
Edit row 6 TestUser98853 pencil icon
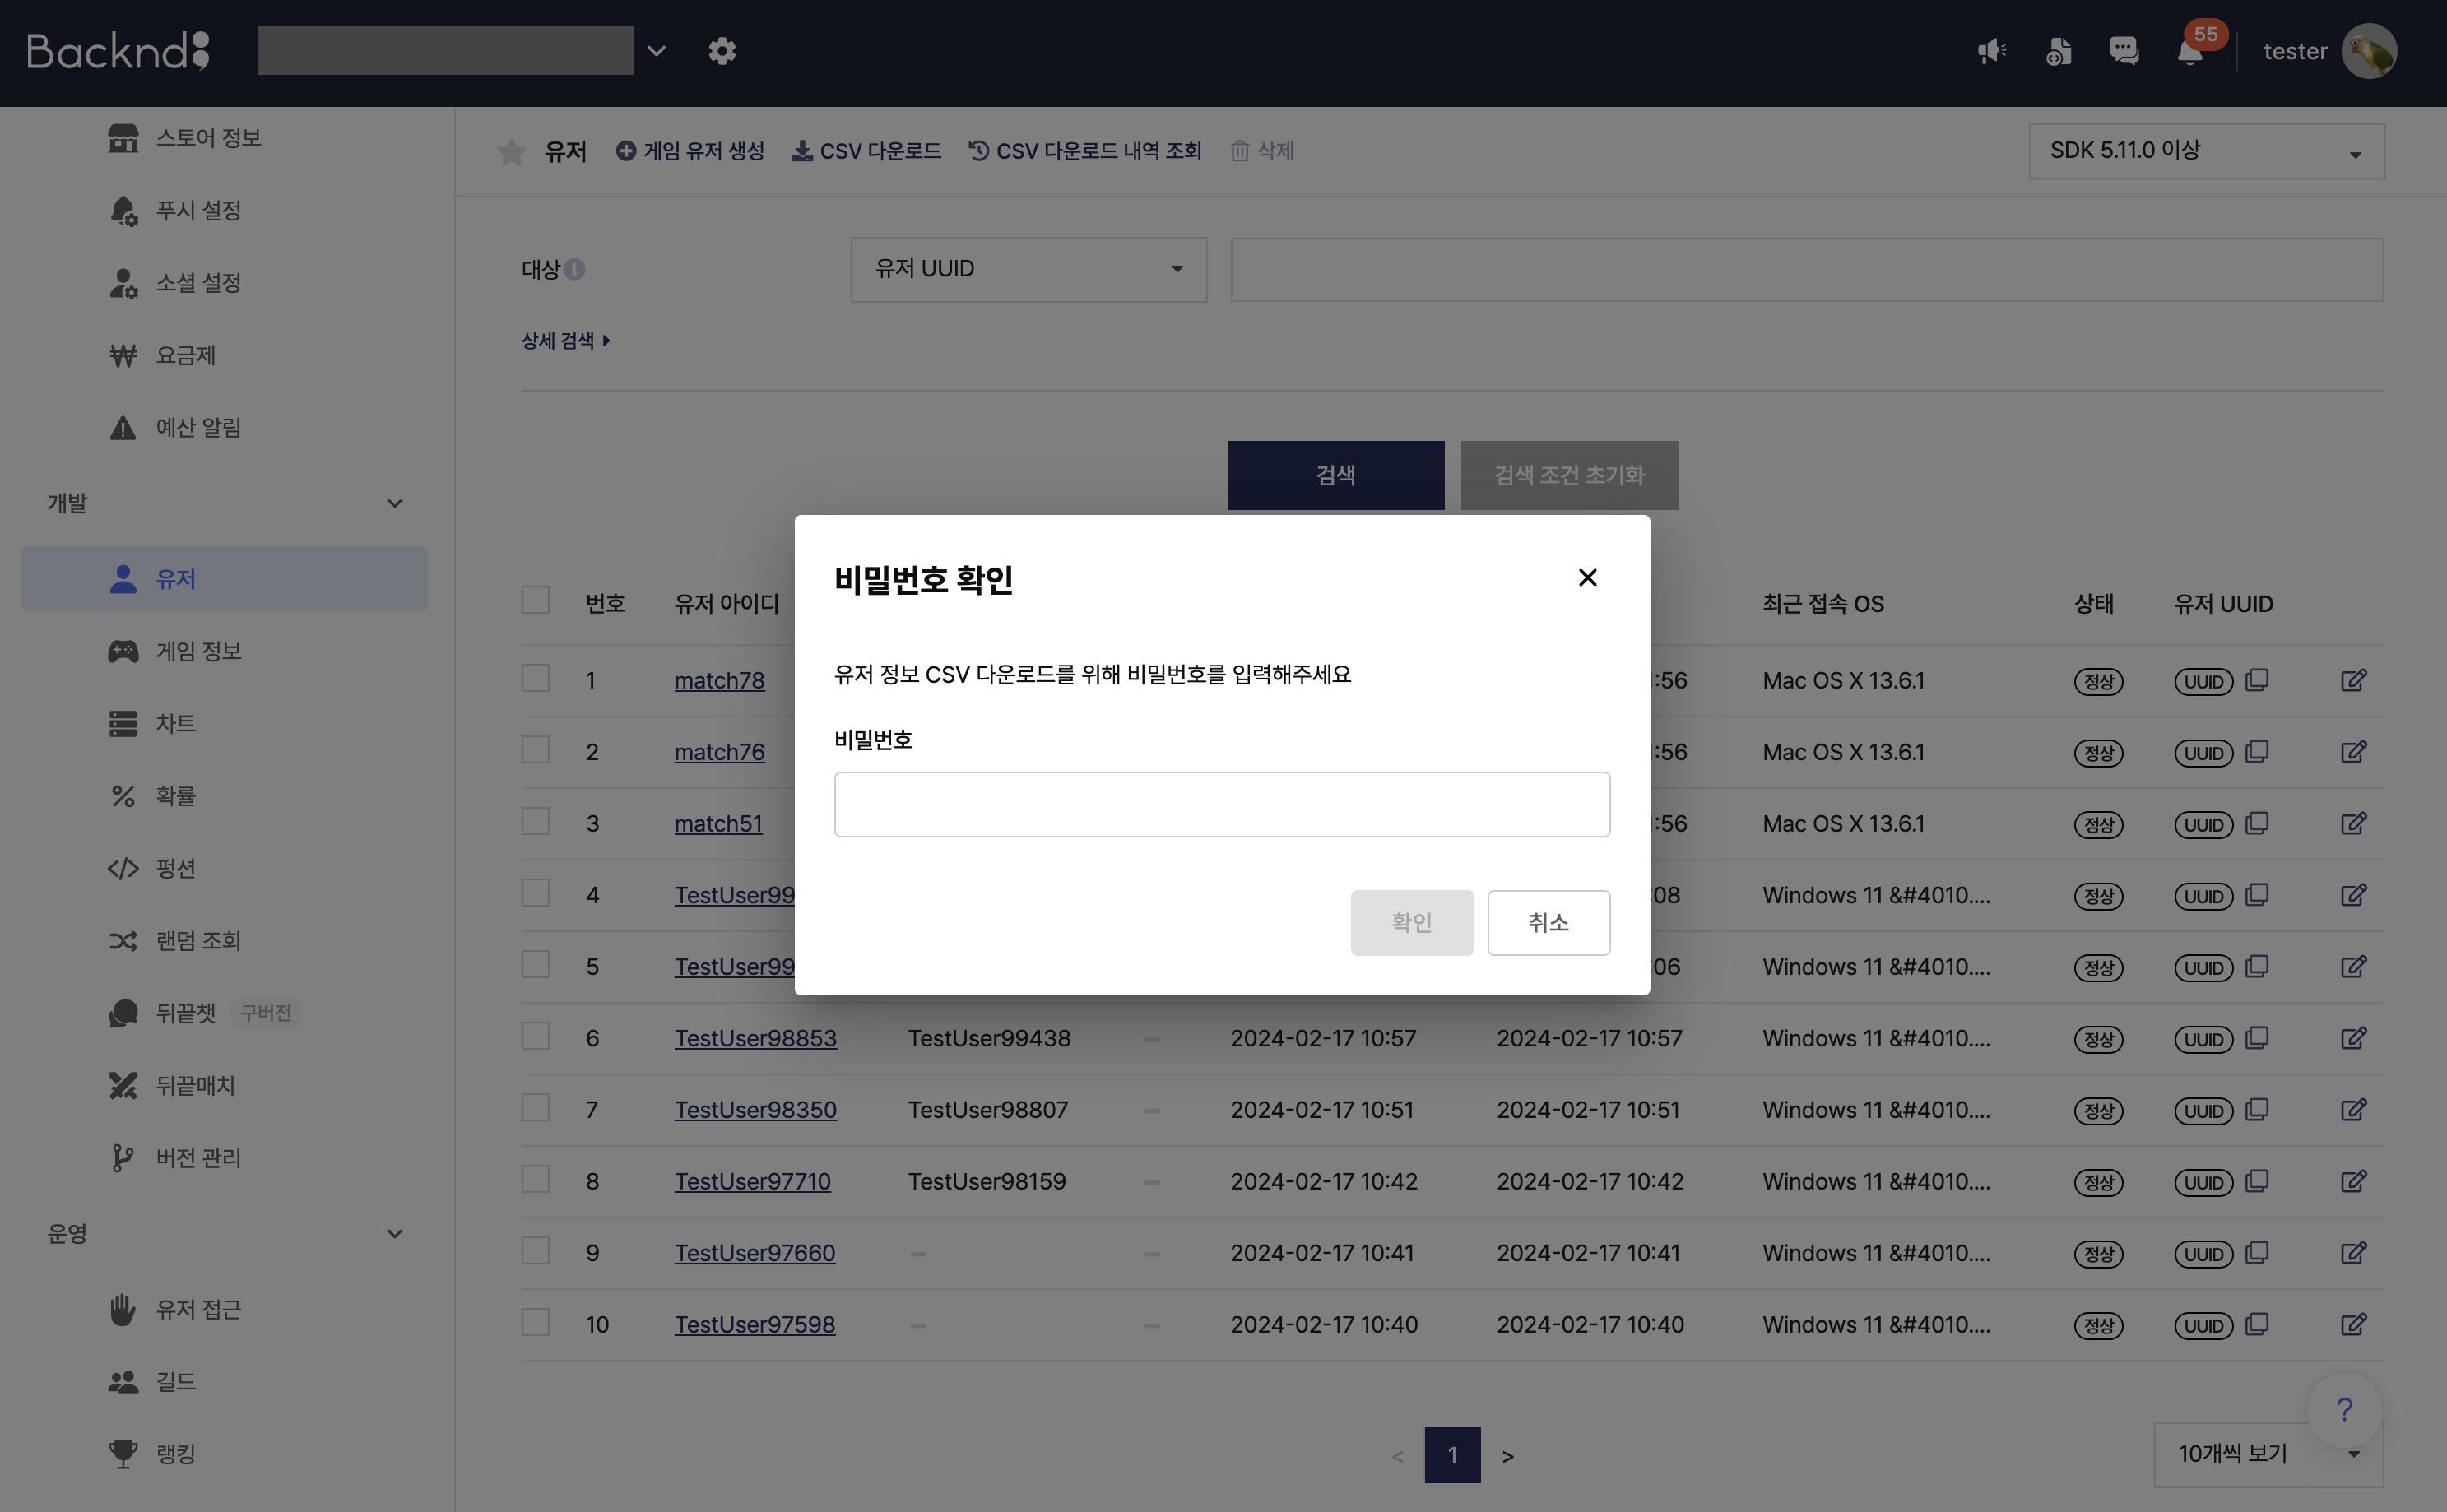click(x=2353, y=1038)
